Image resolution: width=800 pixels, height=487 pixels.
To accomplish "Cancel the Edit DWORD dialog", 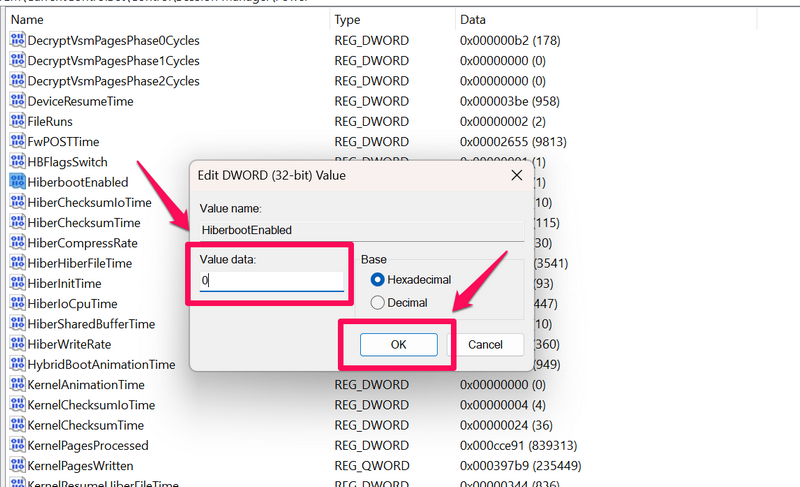I will [x=485, y=344].
